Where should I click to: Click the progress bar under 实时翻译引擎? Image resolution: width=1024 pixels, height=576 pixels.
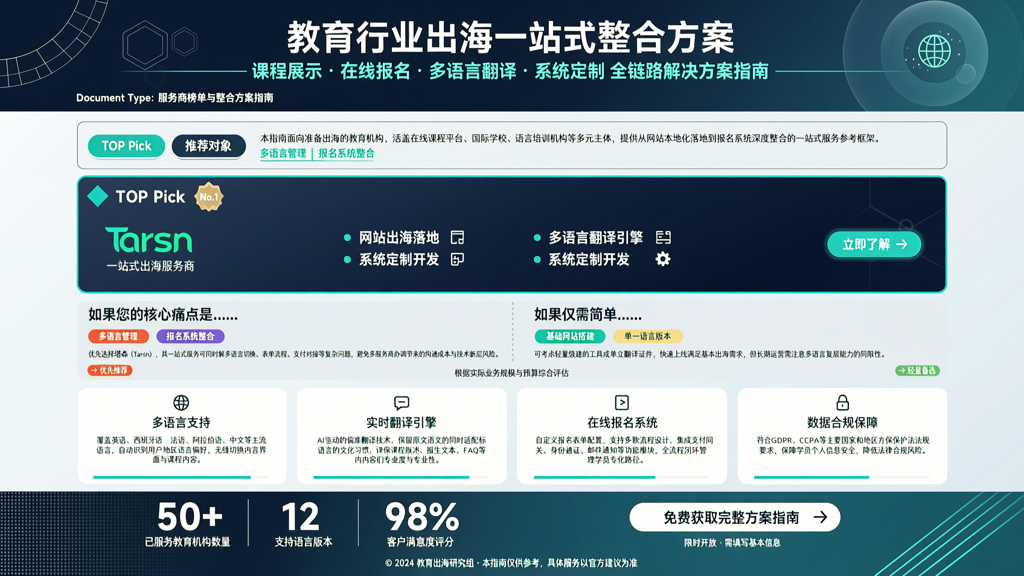click(401, 477)
